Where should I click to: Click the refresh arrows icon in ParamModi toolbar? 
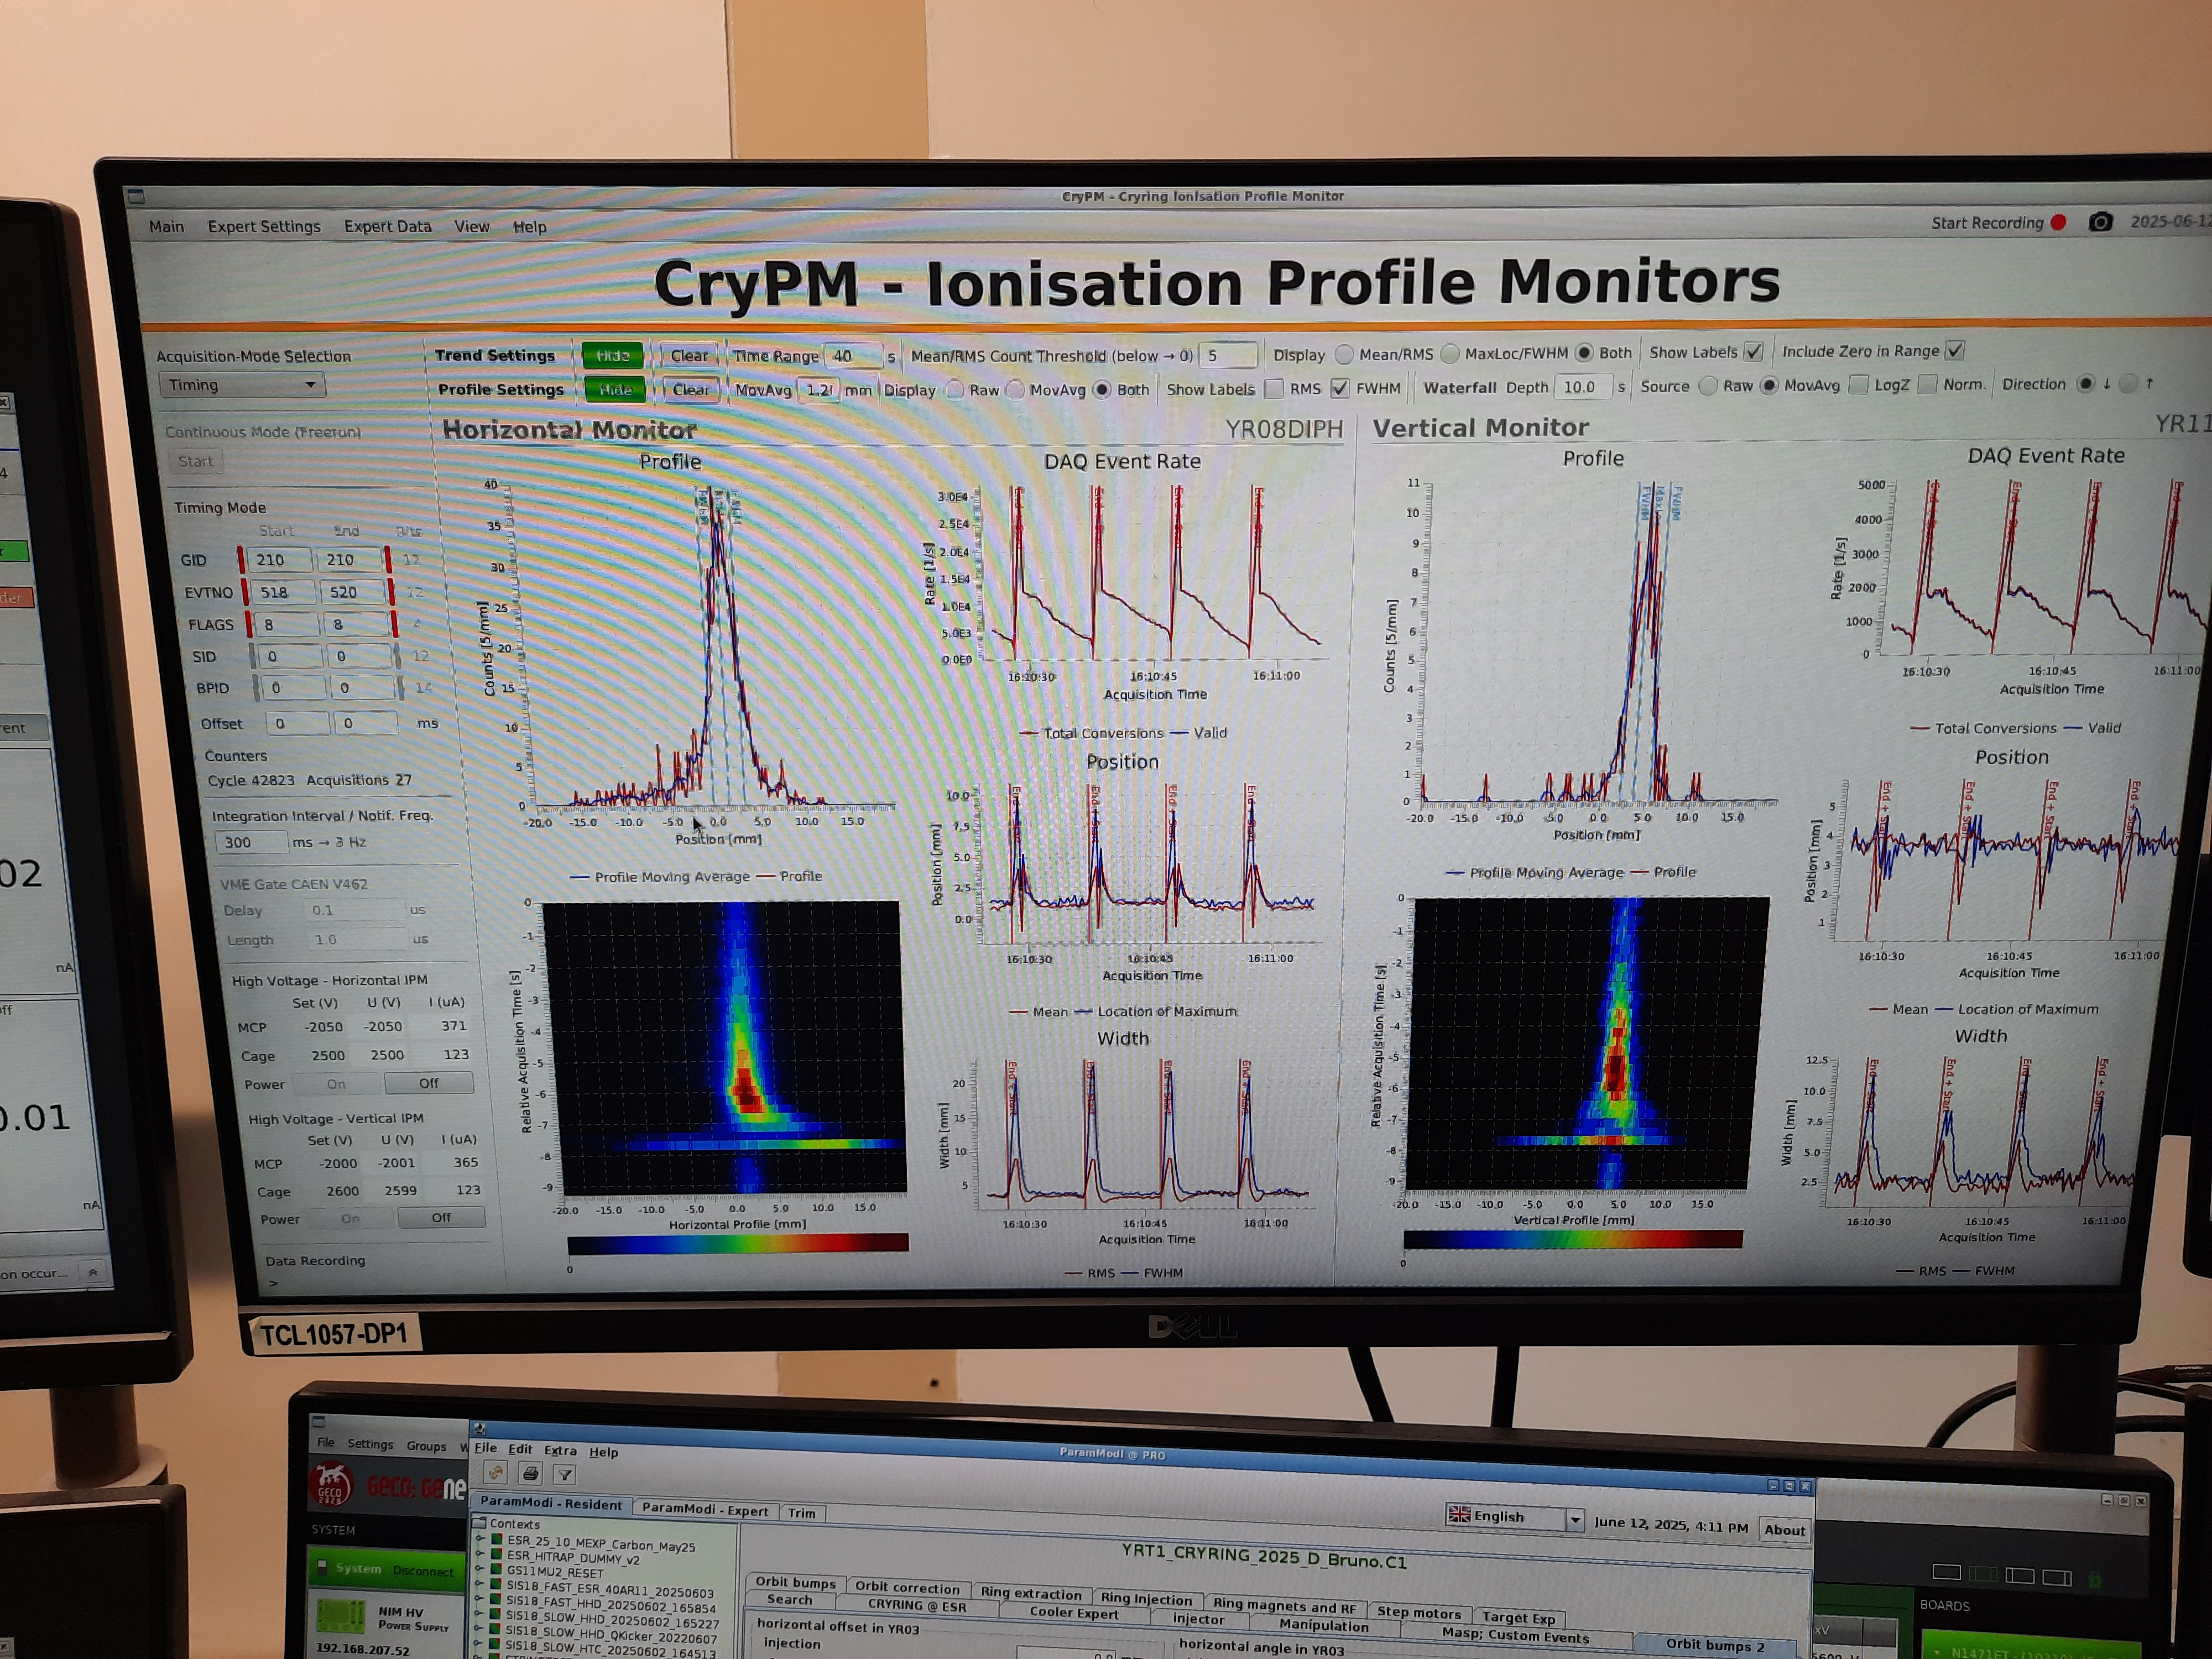pyautogui.click(x=496, y=1472)
